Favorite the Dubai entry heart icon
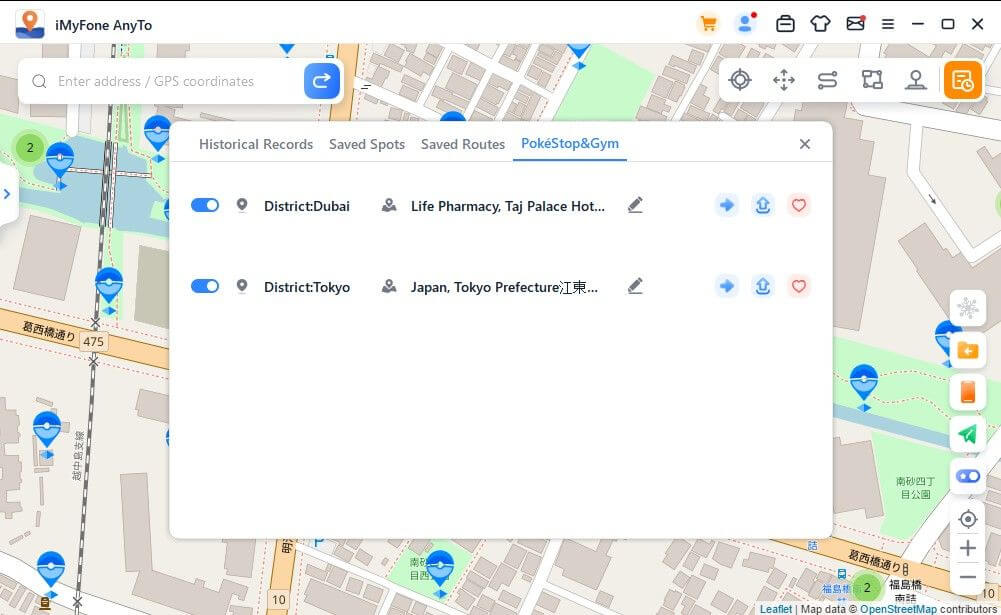Viewport: 1001px width, 615px height. (799, 205)
